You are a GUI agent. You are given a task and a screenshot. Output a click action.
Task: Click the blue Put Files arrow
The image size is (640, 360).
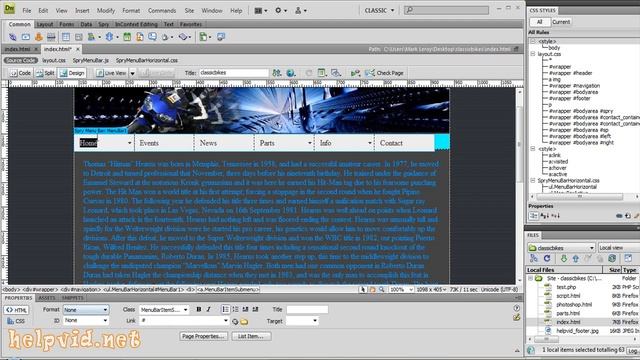576,258
